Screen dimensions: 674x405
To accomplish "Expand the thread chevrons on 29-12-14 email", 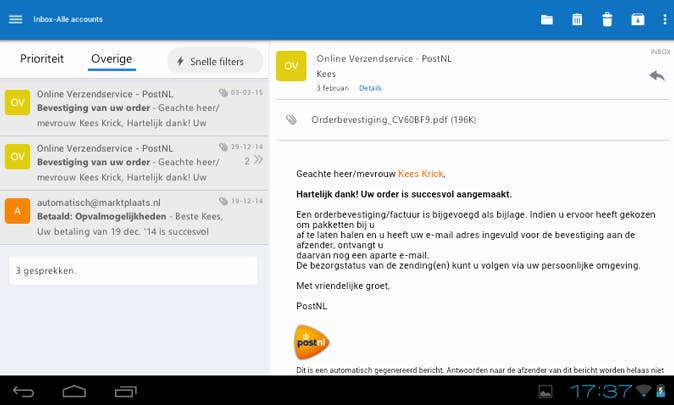I will tap(258, 160).
